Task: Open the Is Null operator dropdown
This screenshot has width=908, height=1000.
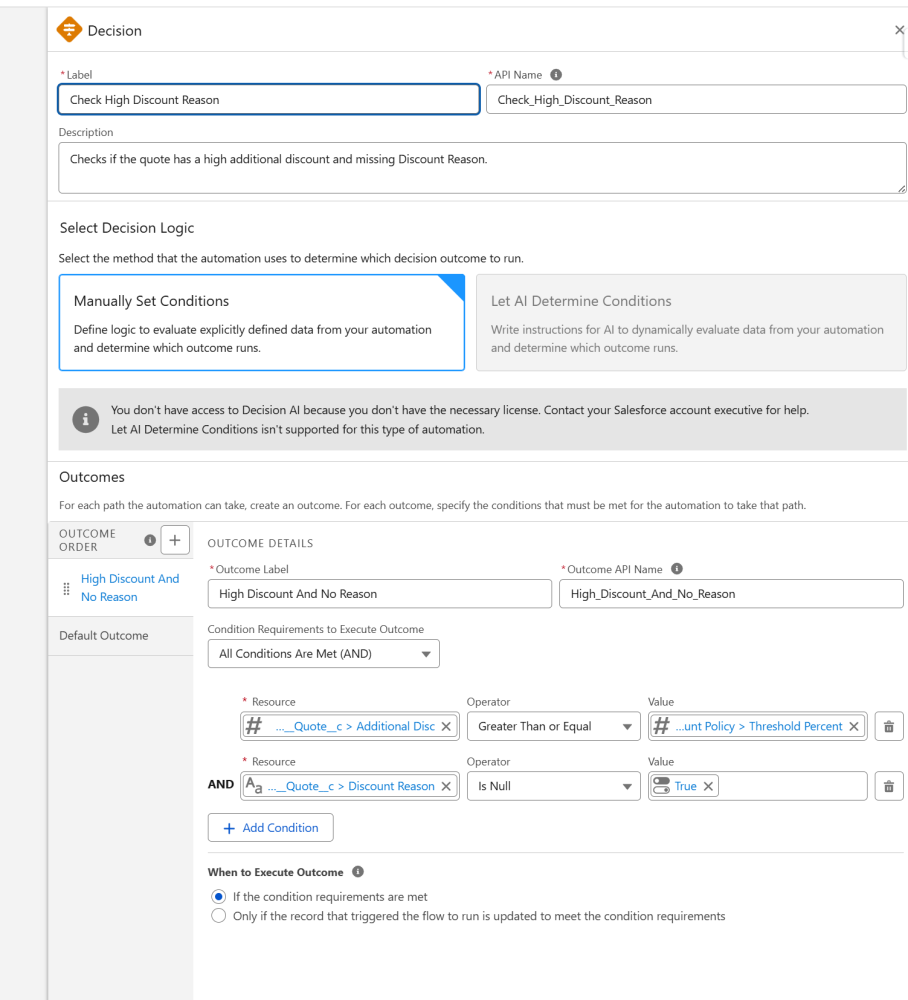Action: 553,786
